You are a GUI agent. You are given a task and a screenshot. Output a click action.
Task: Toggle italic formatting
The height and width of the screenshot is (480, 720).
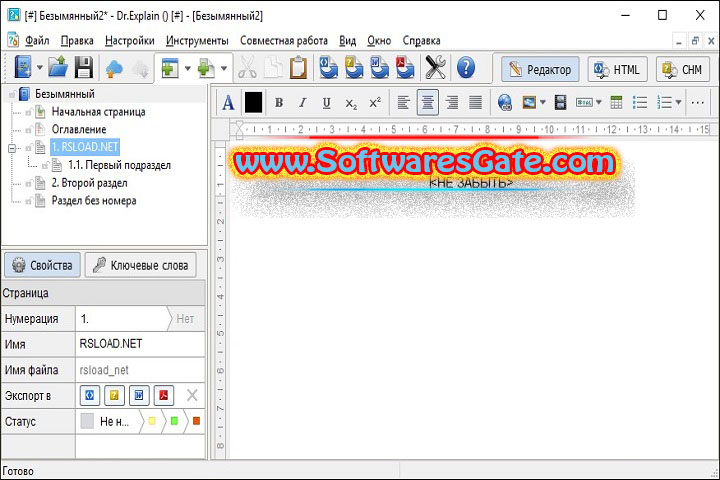tap(302, 102)
